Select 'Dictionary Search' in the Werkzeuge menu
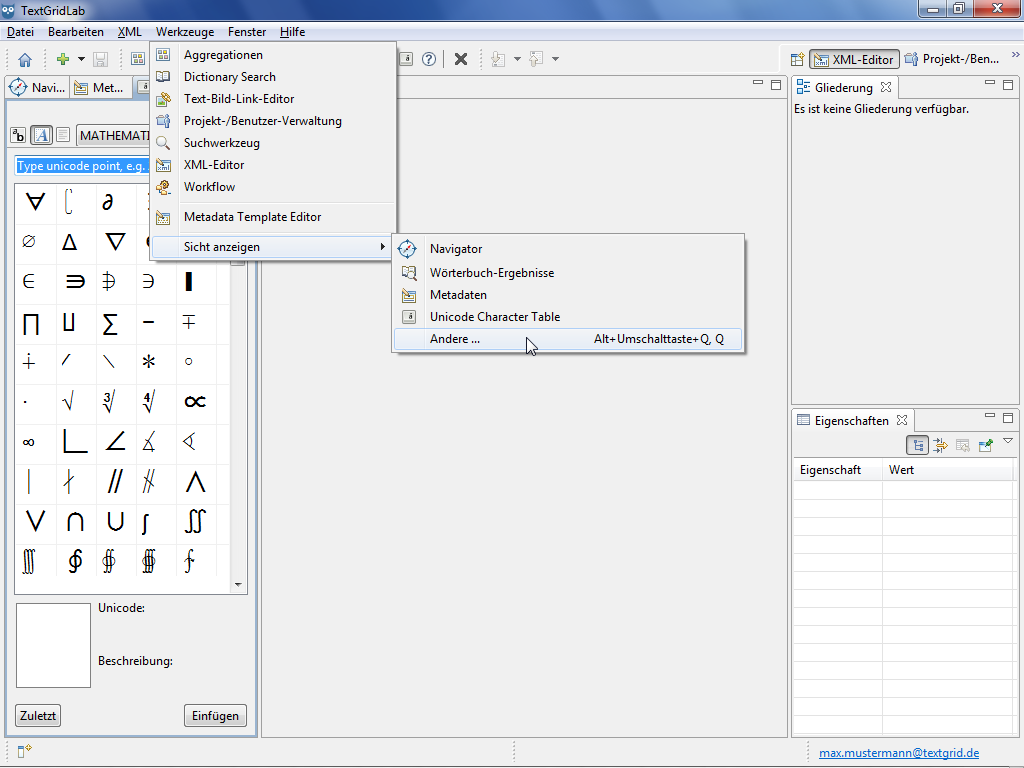Screen dimensions: 1024x768 229,77
